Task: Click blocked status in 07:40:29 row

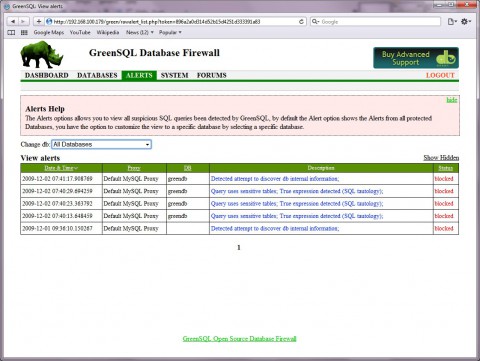Action: tap(444, 191)
